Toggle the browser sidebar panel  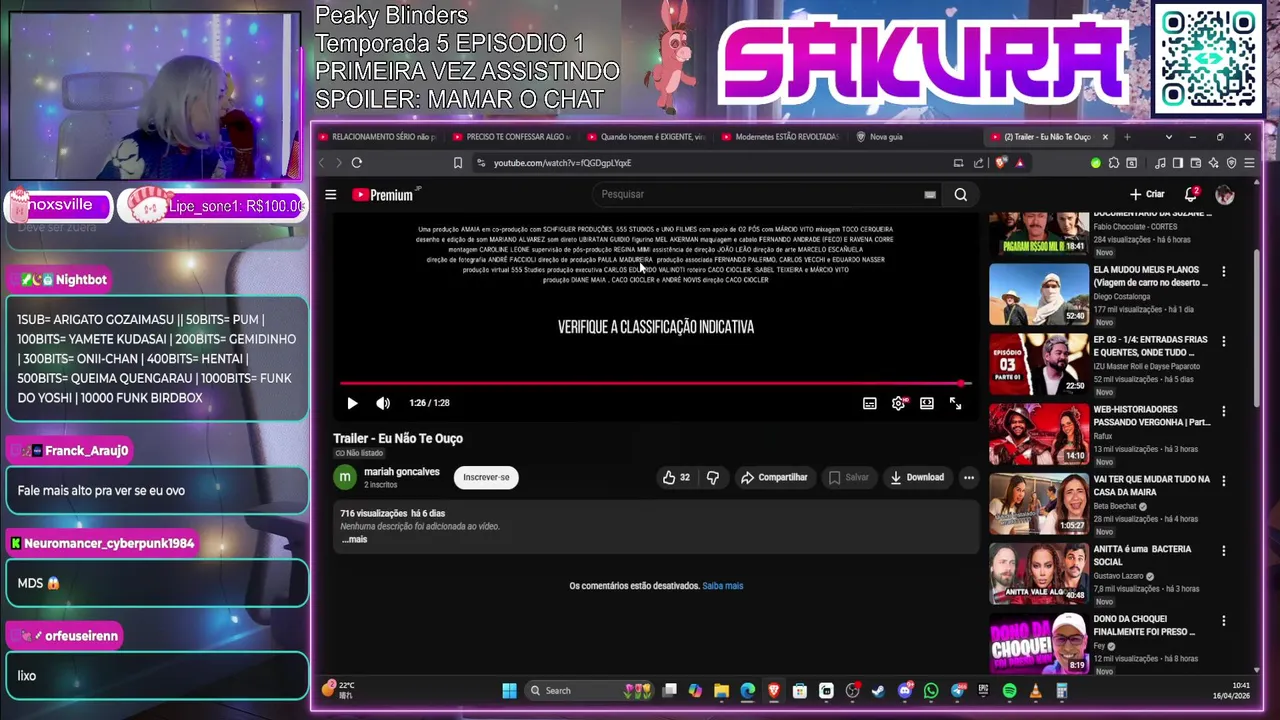point(1178,163)
